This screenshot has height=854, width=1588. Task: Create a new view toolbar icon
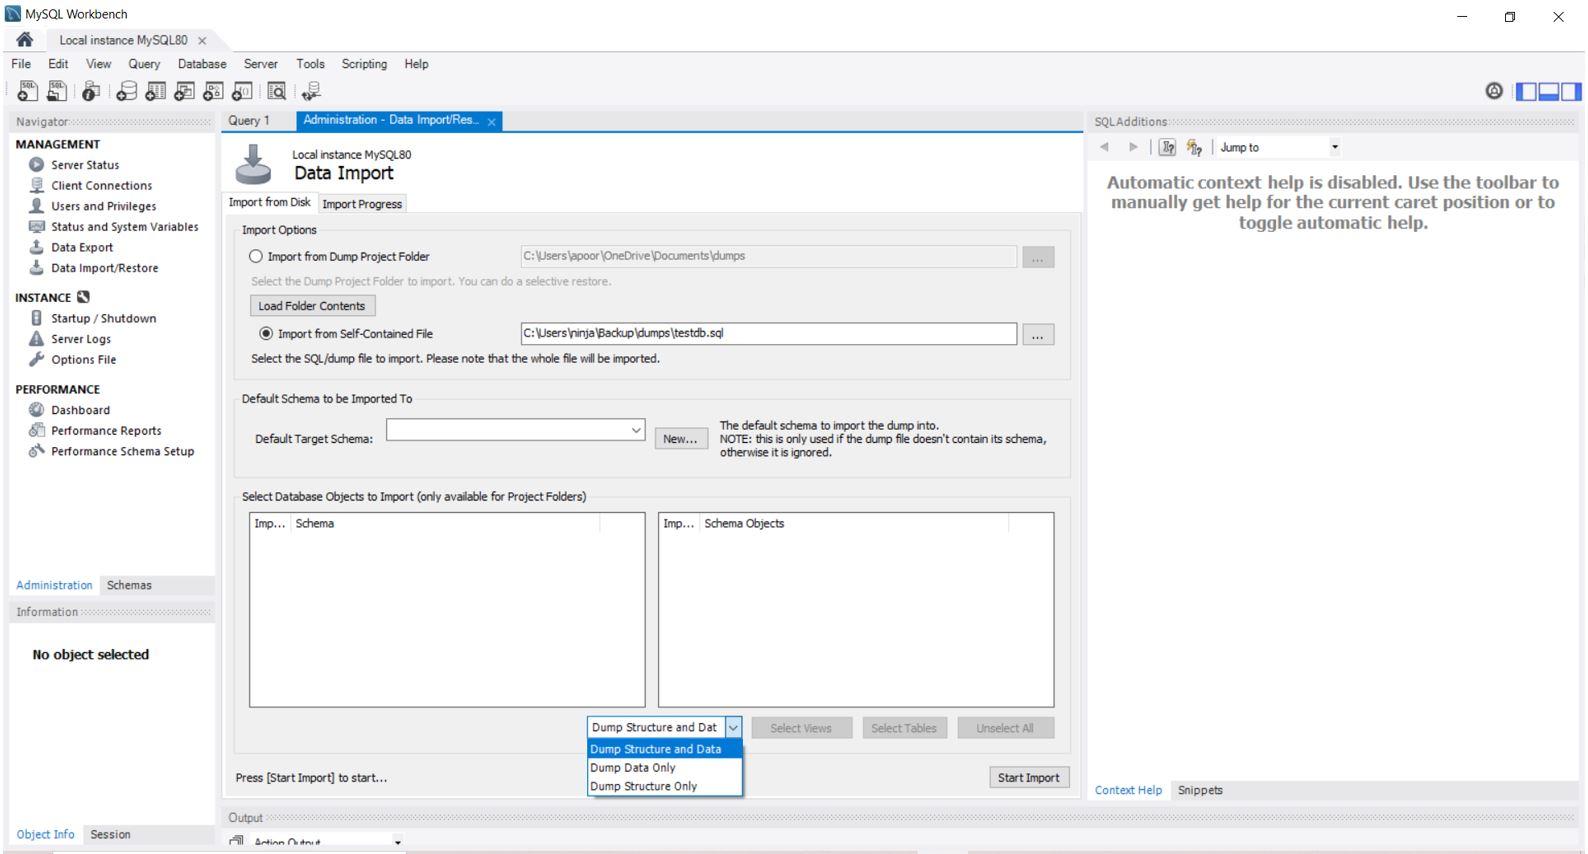pyautogui.click(x=184, y=91)
